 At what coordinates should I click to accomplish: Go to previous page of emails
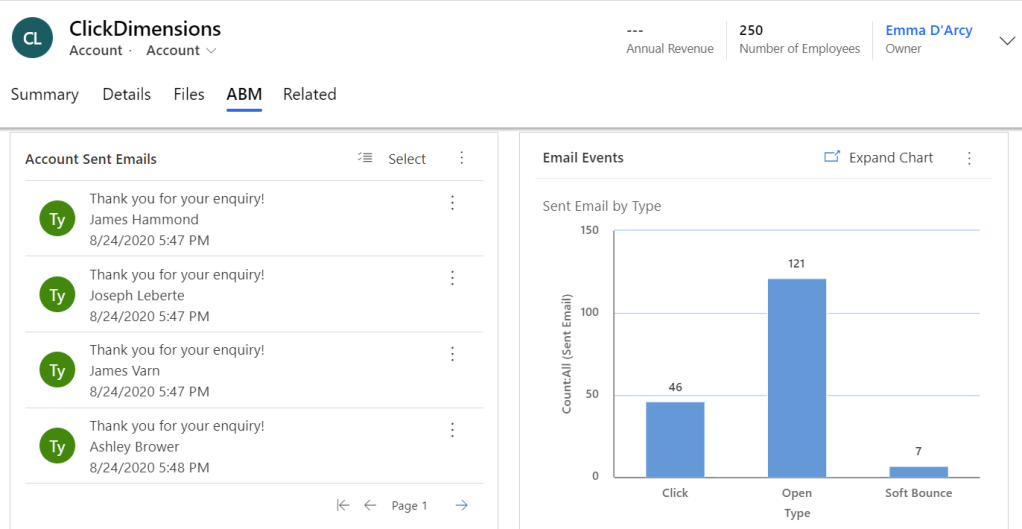(x=370, y=505)
